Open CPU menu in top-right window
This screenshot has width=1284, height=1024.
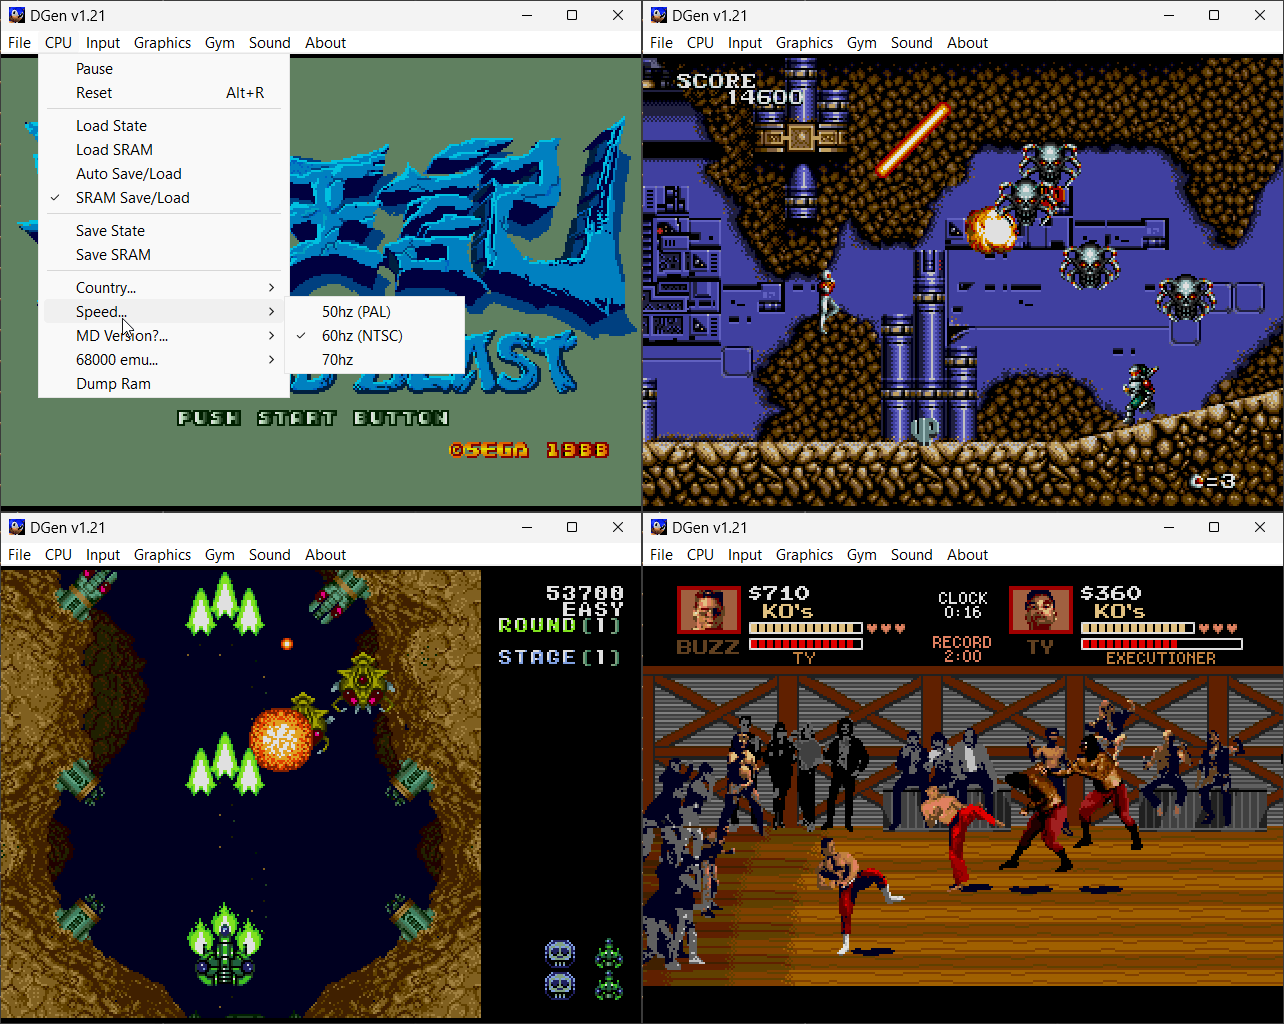(x=700, y=43)
